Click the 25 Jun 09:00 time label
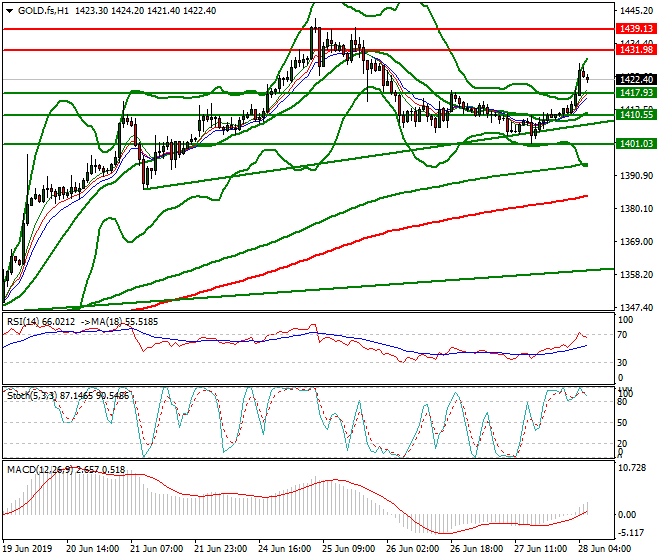This screenshot has width=660, height=560. pos(349,549)
